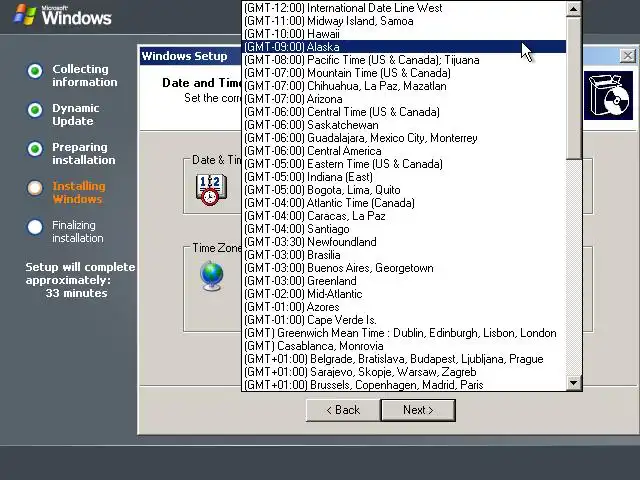
Task: Click the time zone list scrollbar thumb
Action: click(573, 88)
